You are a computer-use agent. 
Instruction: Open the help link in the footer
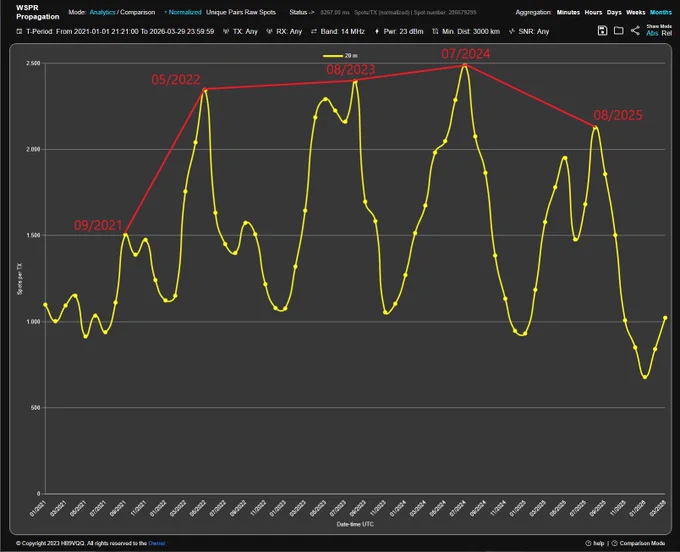(598, 543)
